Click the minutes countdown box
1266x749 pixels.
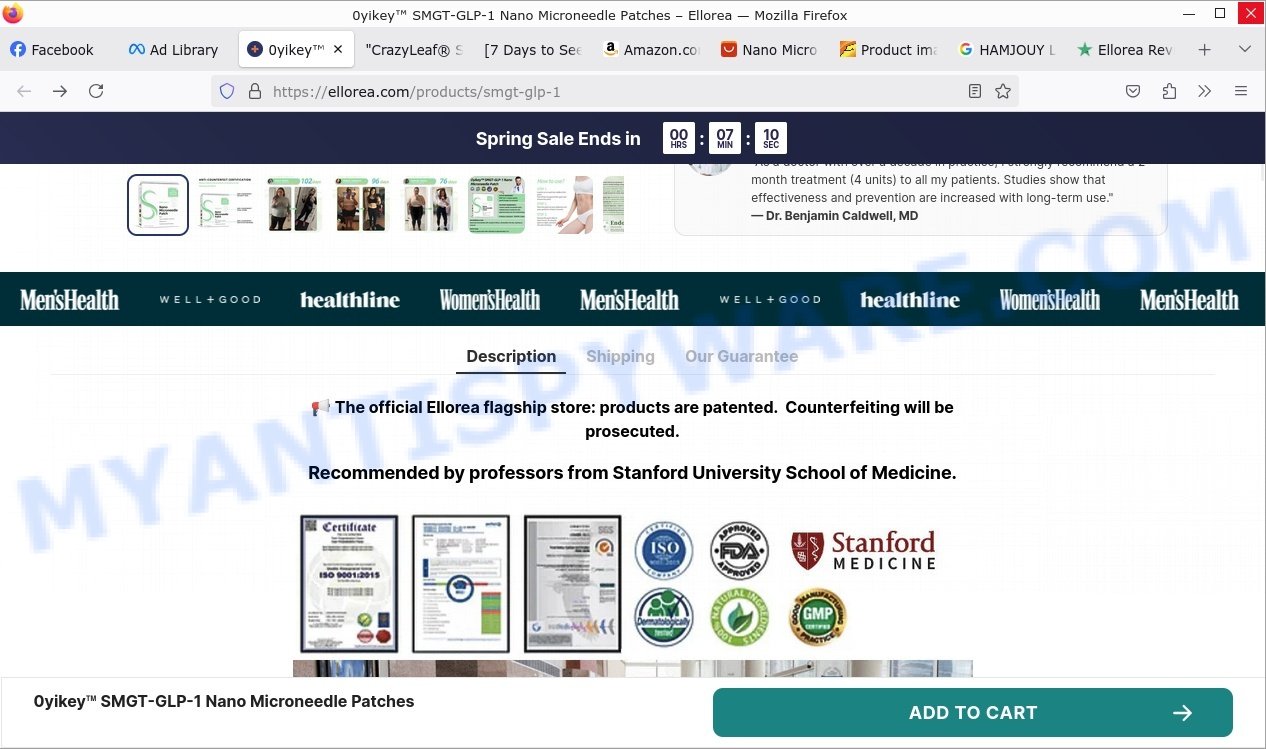725,138
